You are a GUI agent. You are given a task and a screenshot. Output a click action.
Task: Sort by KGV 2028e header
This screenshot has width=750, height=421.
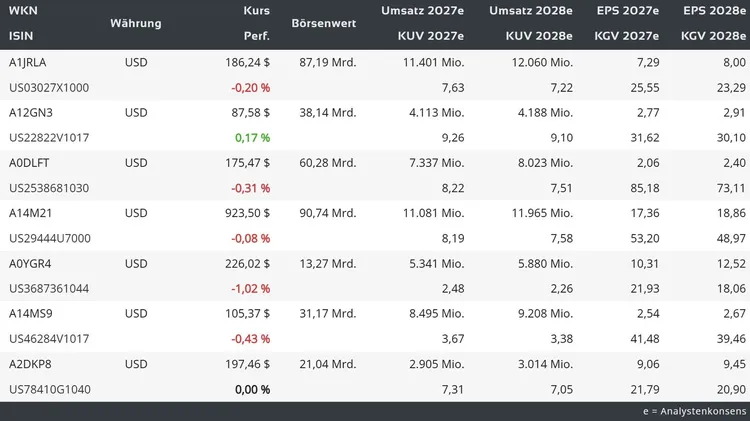(x=713, y=36)
